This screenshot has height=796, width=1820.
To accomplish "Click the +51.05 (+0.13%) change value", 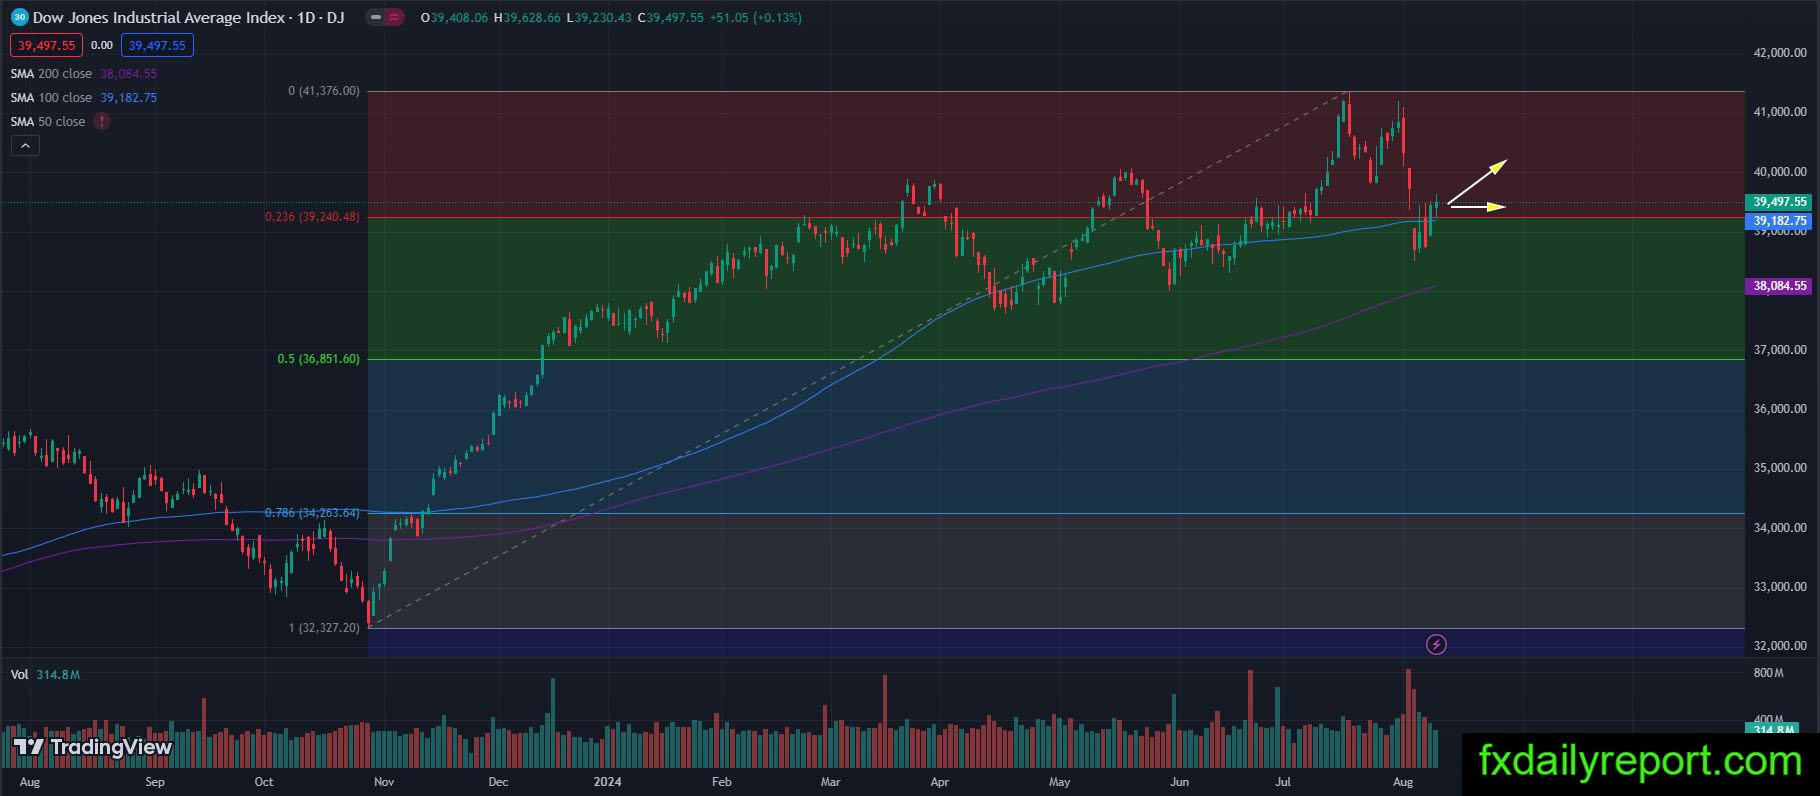I will [756, 18].
